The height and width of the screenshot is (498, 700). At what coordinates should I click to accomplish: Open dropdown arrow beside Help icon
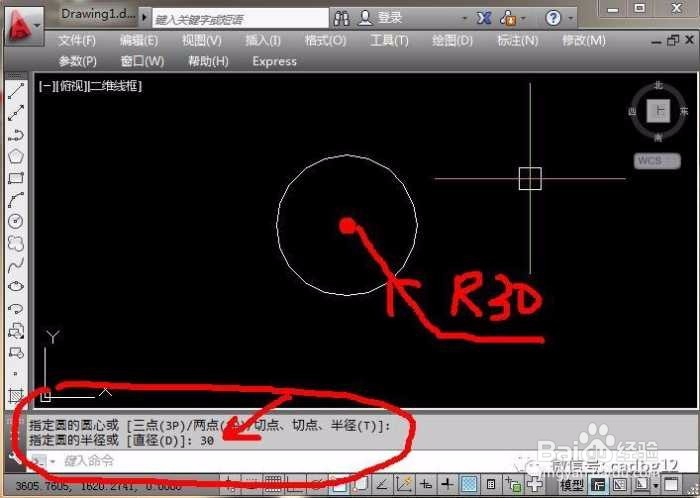[x=571, y=19]
